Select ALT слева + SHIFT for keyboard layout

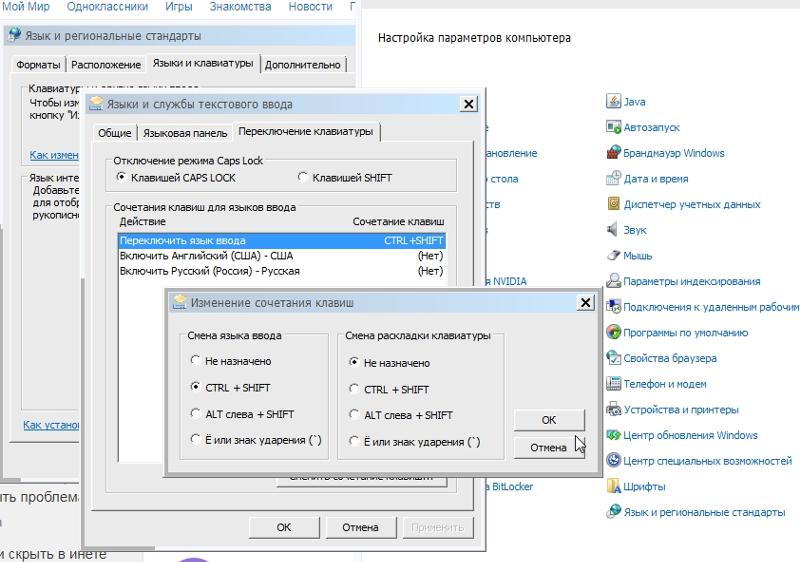[354, 415]
